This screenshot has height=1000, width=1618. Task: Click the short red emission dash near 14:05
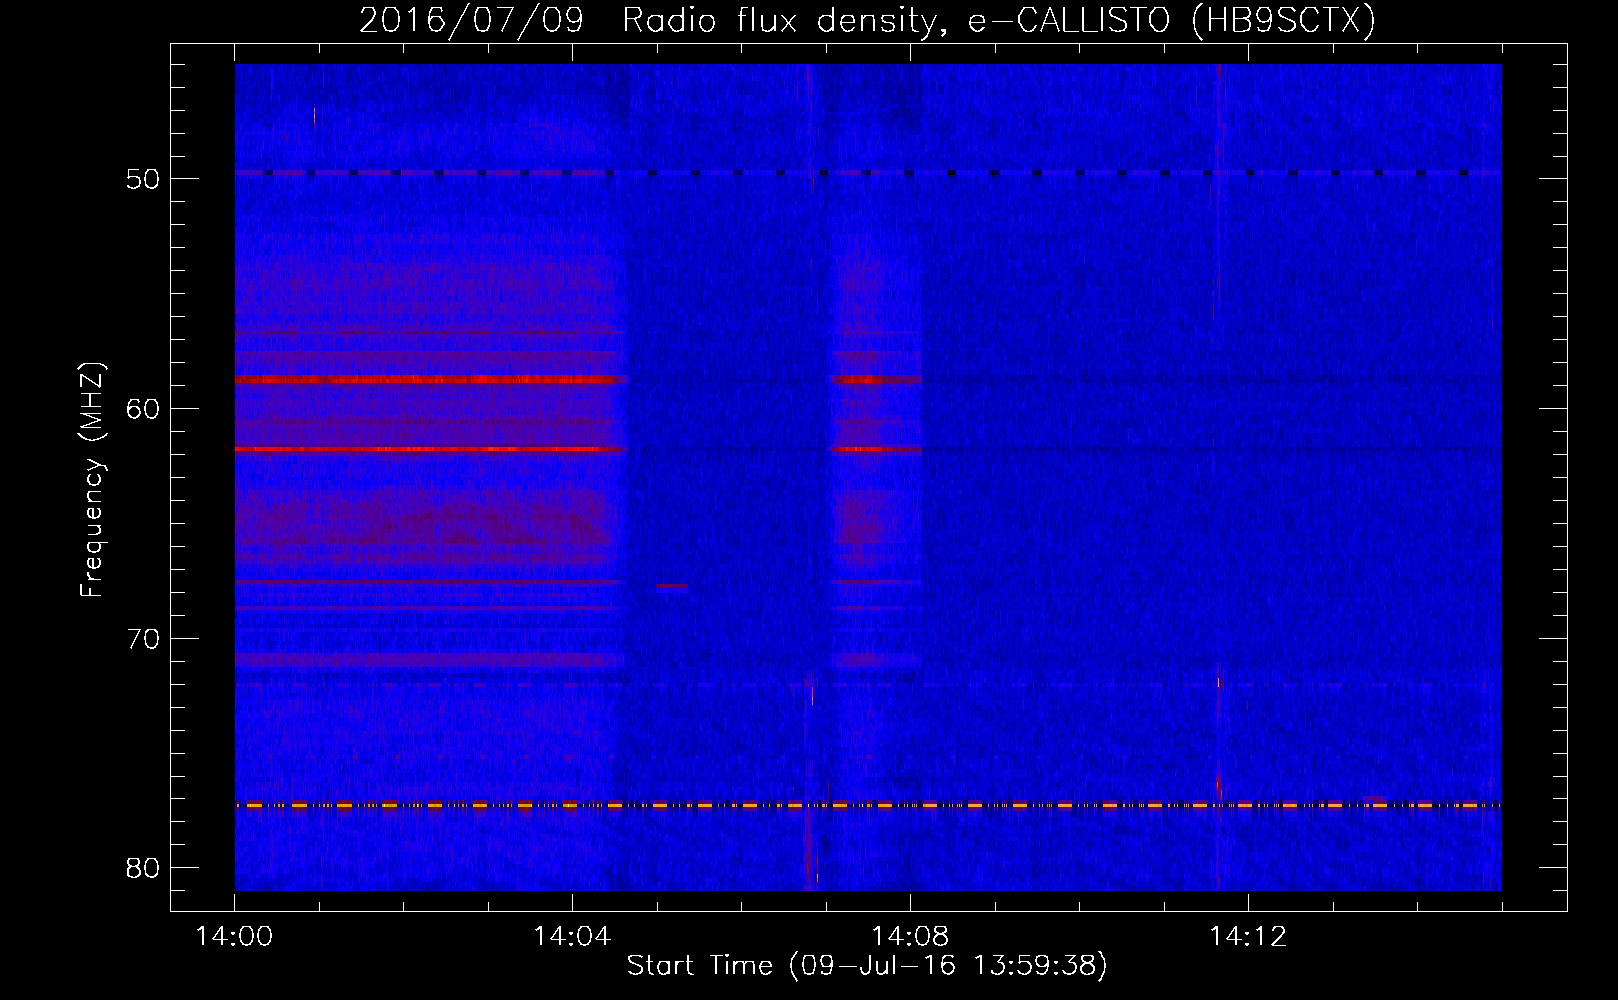[x=672, y=586]
